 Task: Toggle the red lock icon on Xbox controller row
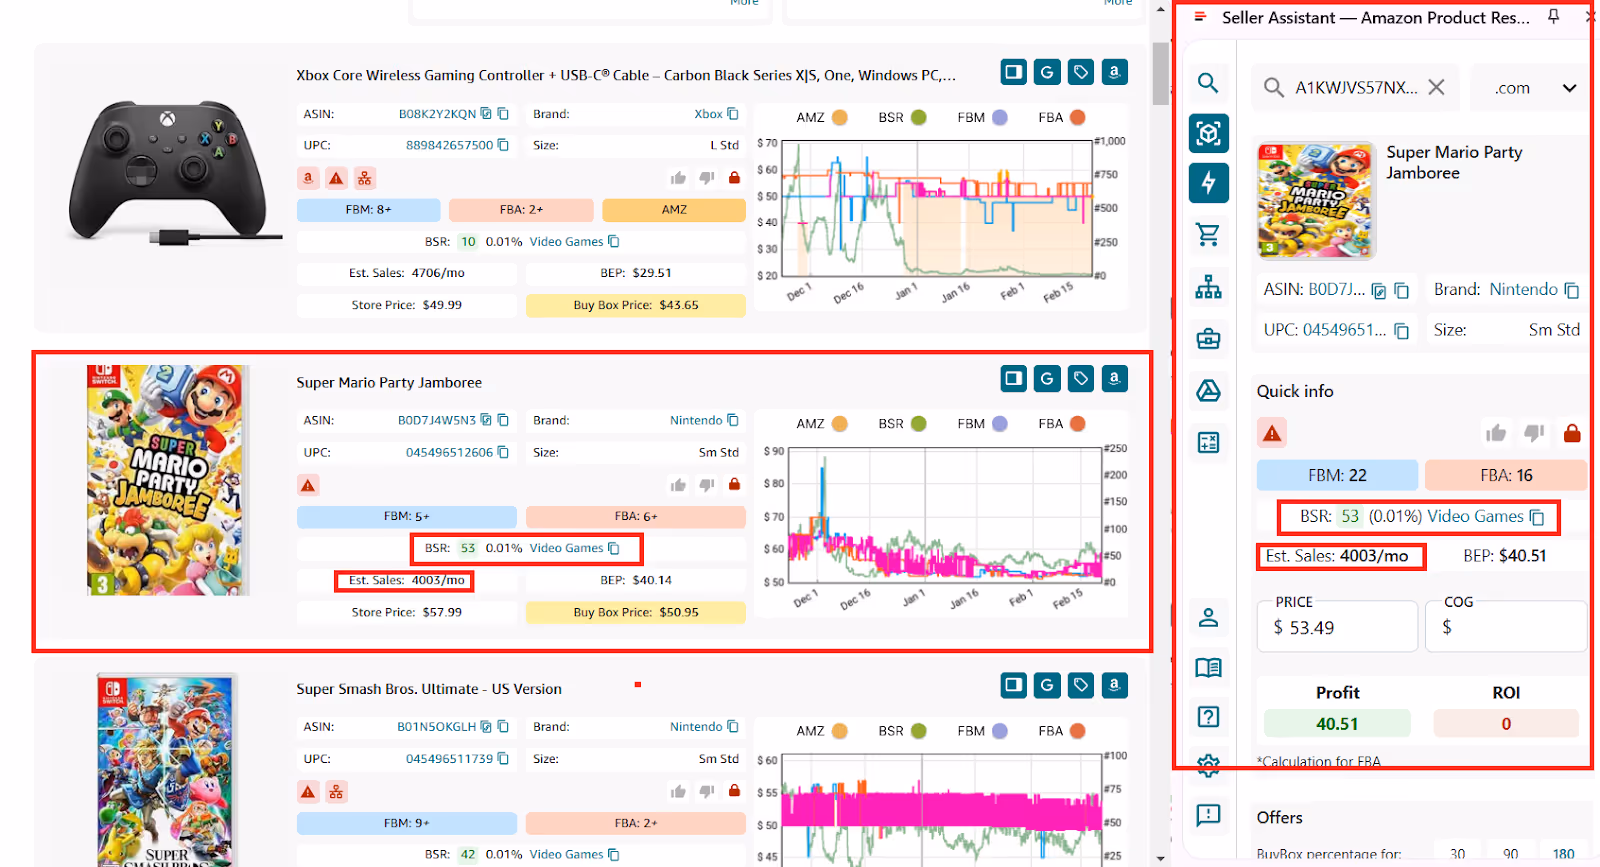click(735, 177)
